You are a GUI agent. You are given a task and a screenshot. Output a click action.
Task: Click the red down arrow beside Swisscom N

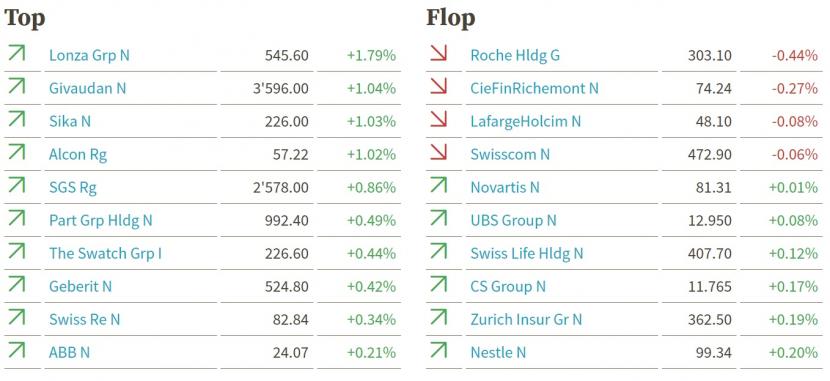(438, 152)
